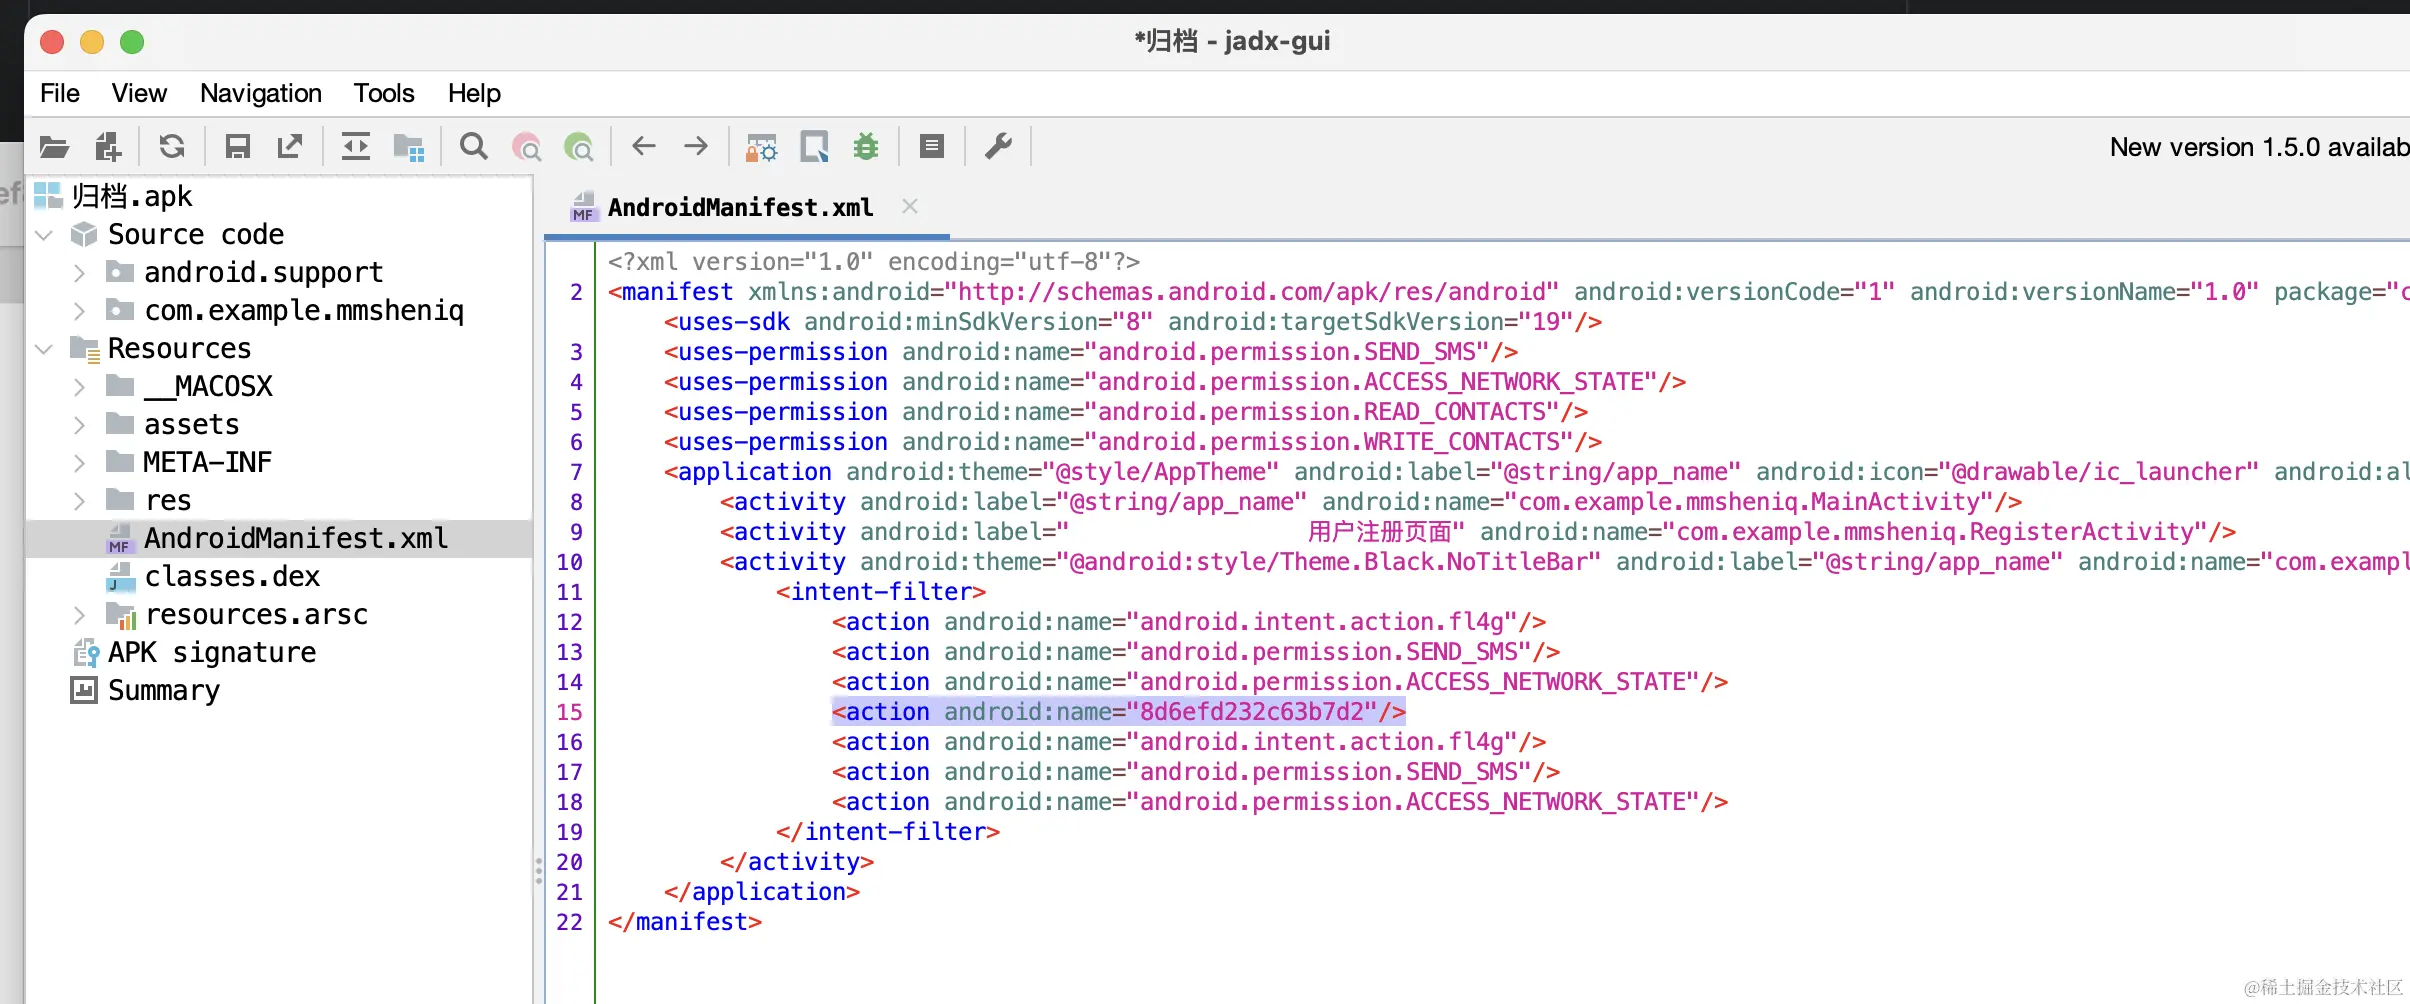This screenshot has height=1004, width=2410.
Task: Expand the com.example.mmsheniq package
Action: tap(80, 311)
